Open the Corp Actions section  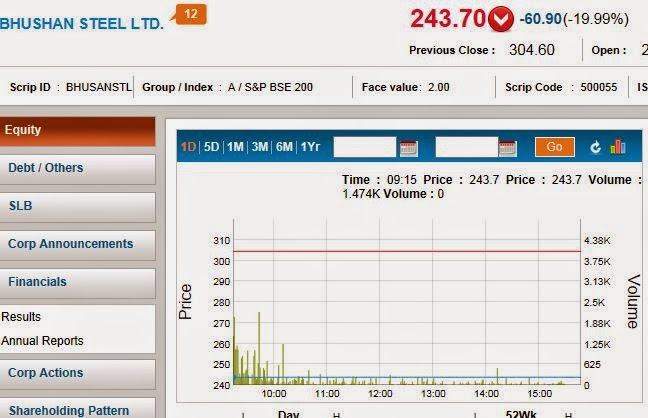(x=77, y=374)
